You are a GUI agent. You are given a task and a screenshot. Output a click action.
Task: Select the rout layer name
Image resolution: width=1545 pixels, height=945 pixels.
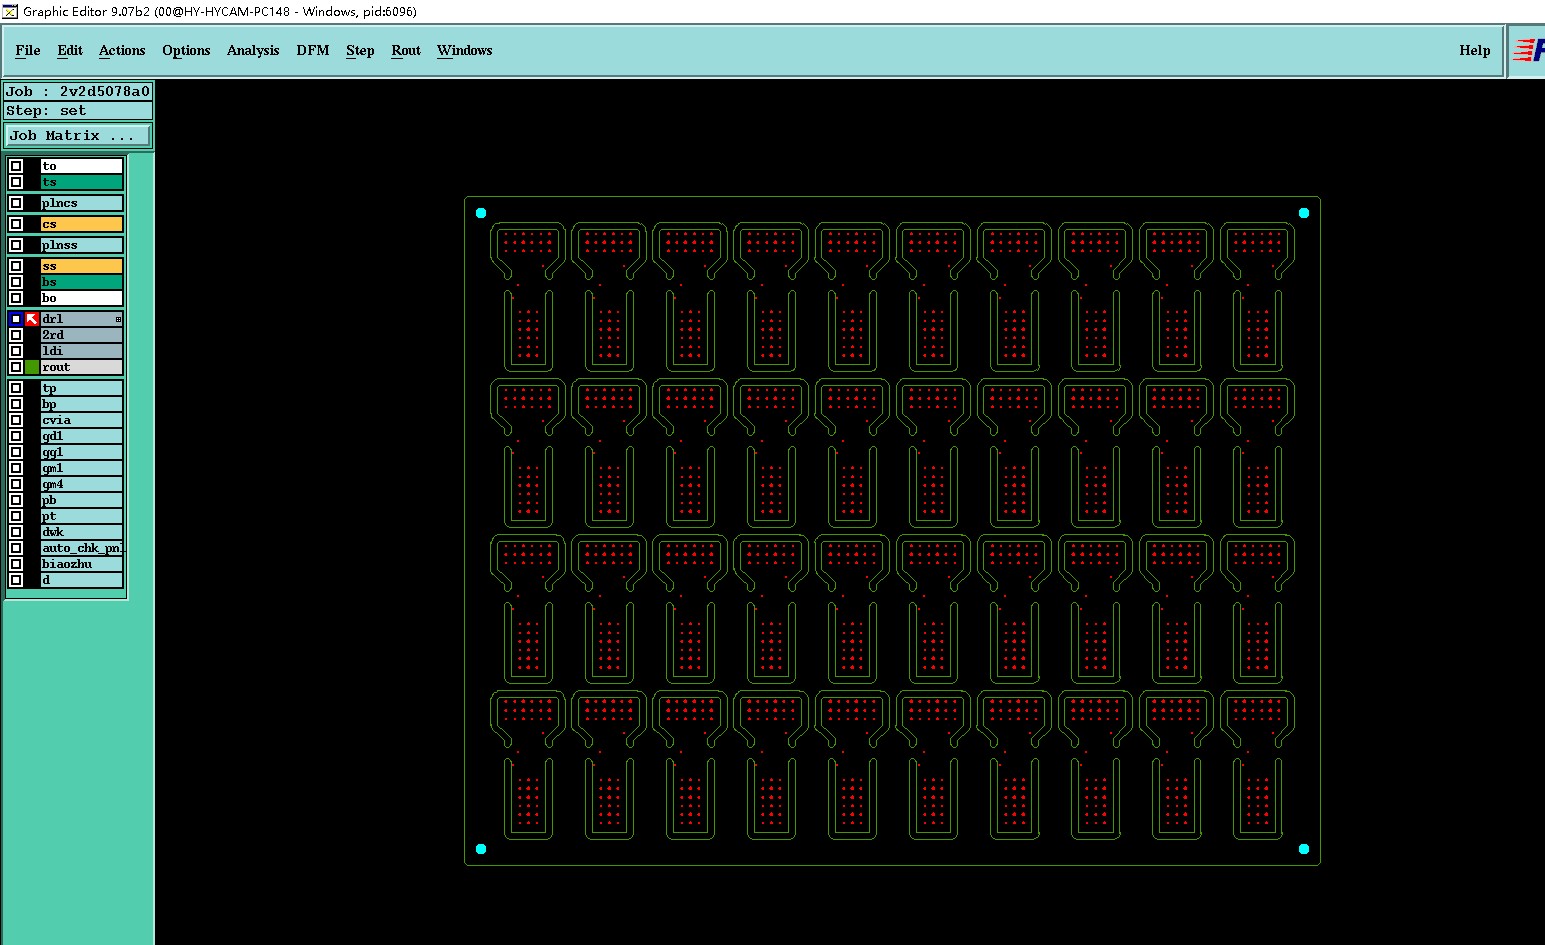pyautogui.click(x=82, y=367)
